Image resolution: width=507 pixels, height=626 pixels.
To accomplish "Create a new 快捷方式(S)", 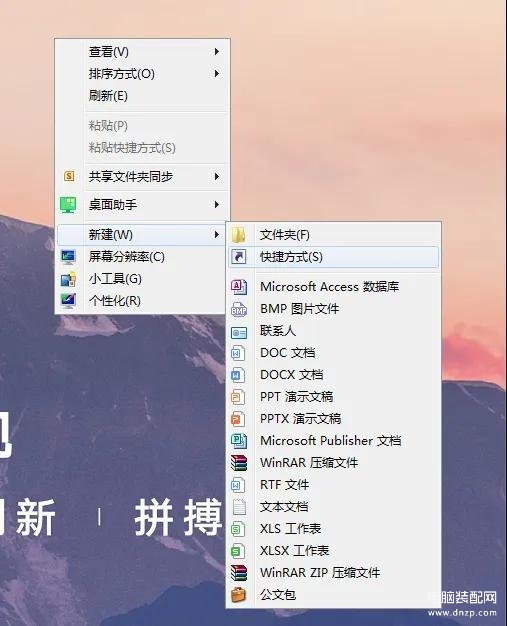I will (334, 257).
